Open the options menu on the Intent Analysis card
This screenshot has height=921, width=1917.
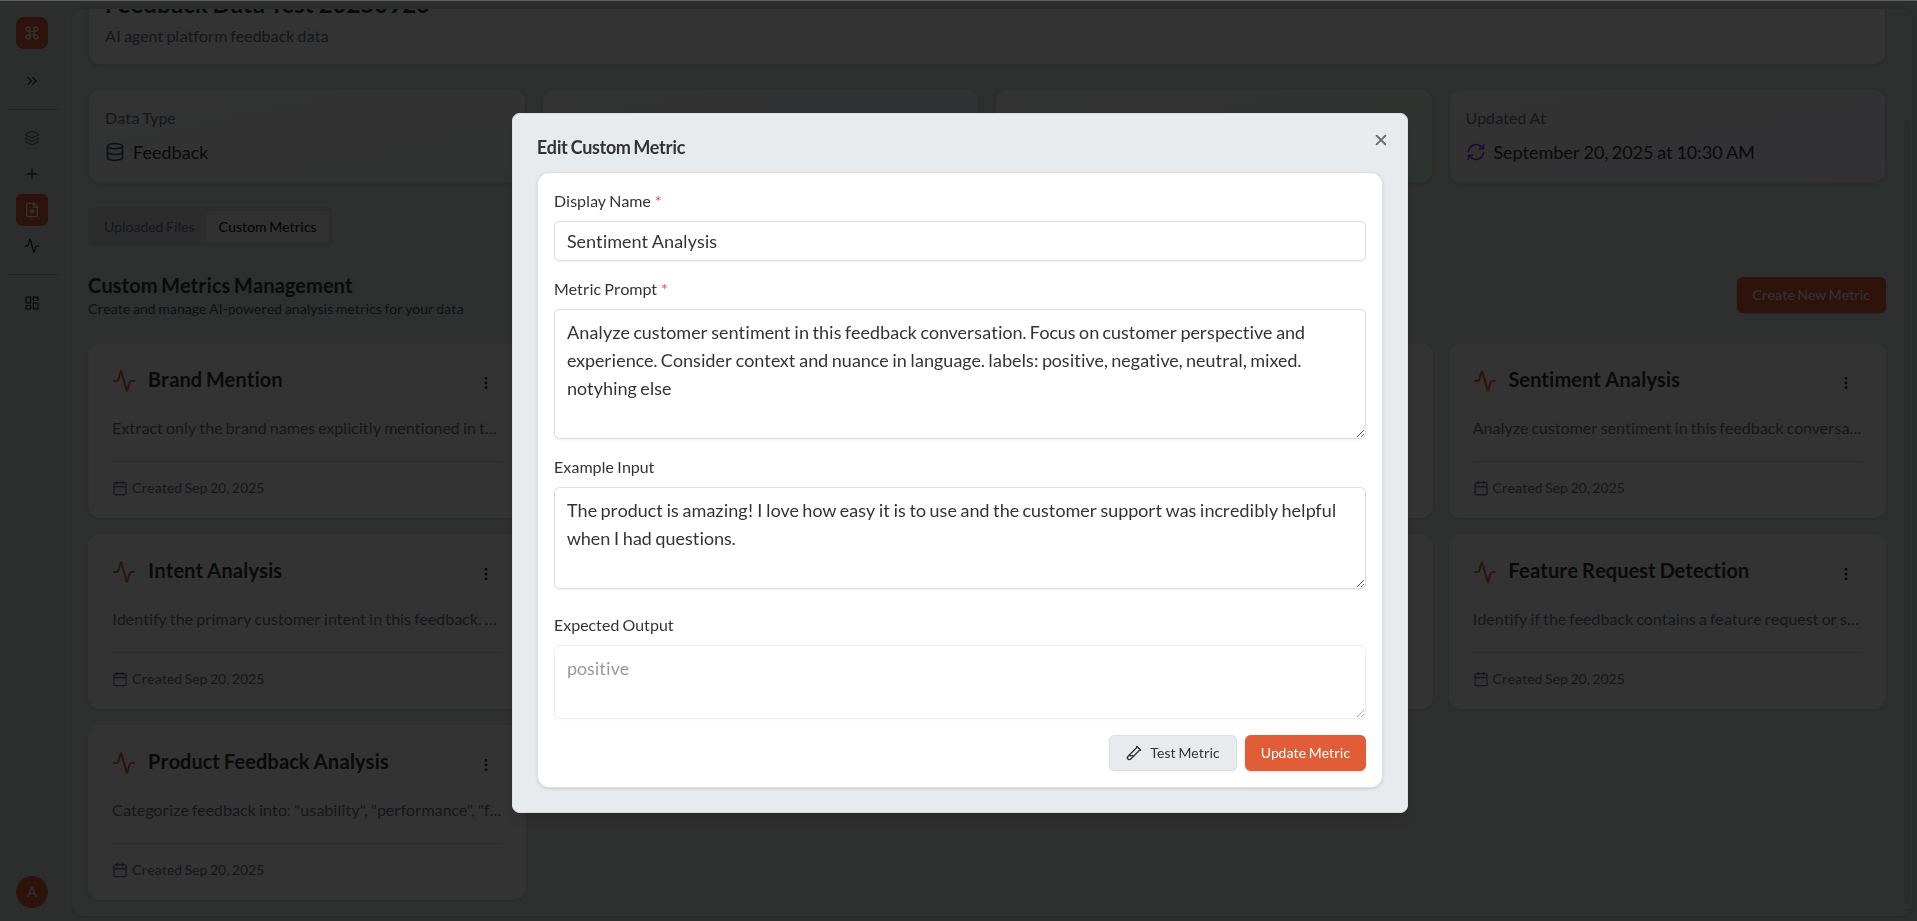486,573
